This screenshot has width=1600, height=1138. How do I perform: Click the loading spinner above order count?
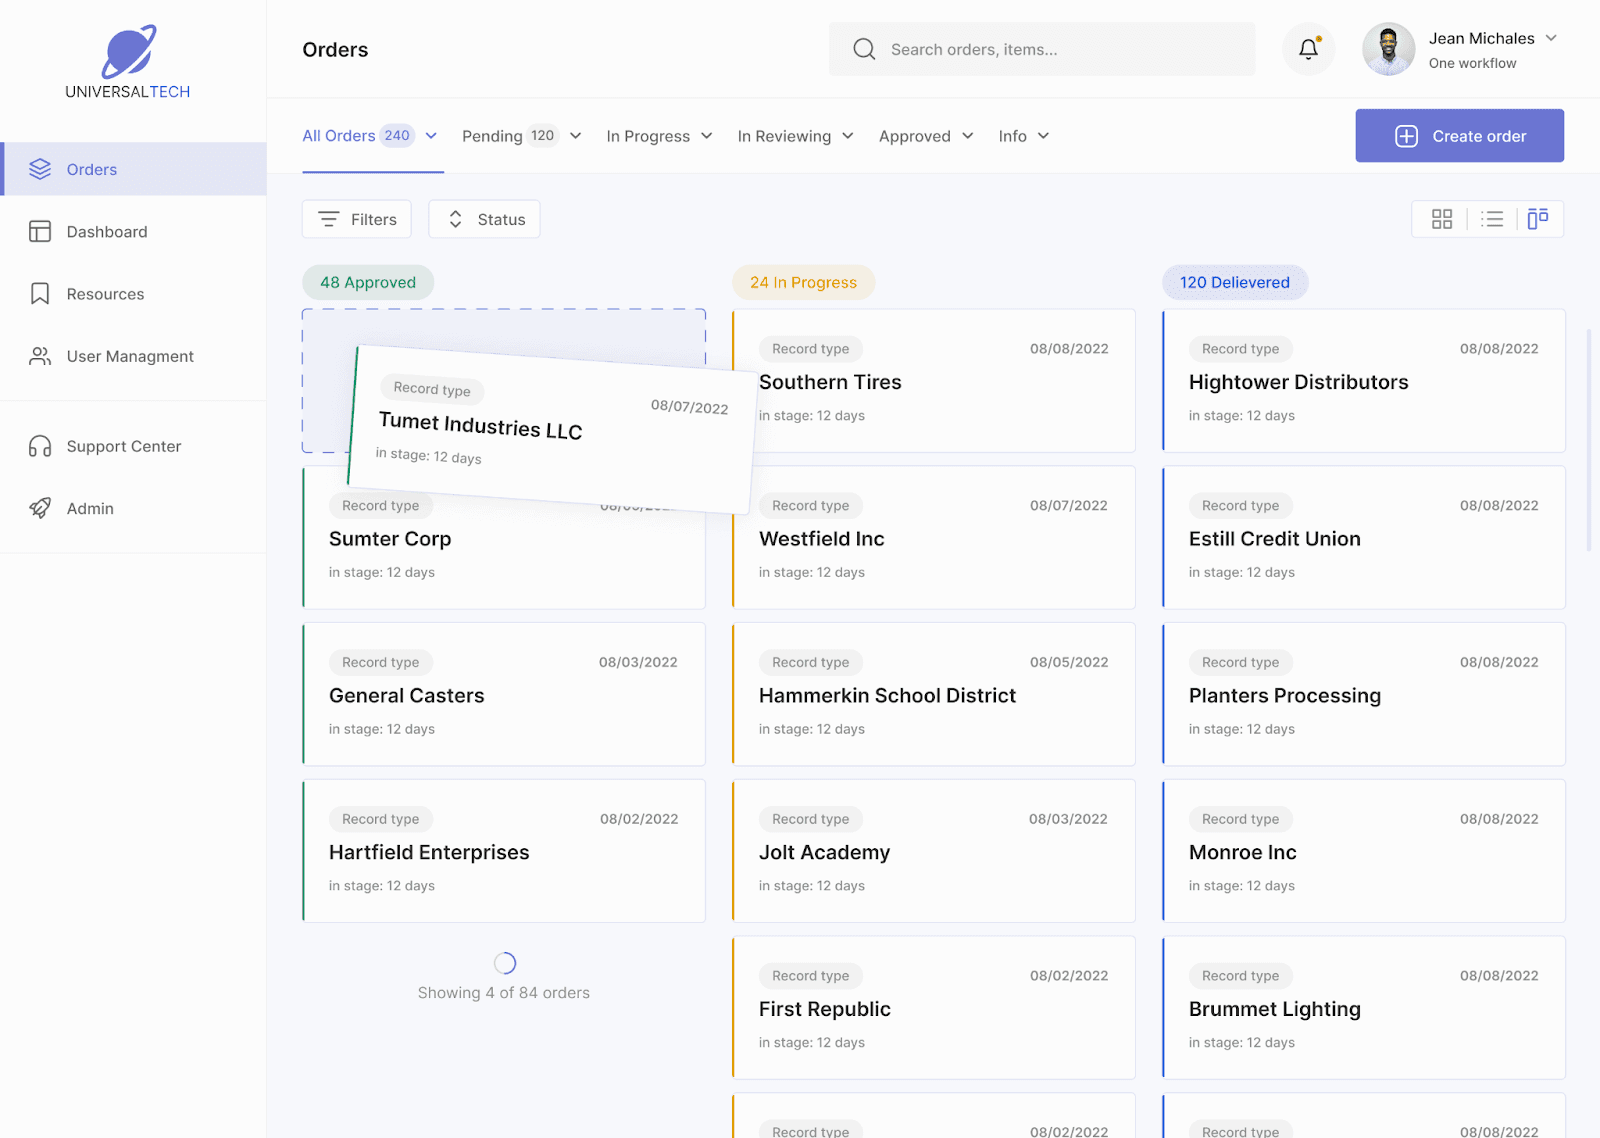coord(505,963)
